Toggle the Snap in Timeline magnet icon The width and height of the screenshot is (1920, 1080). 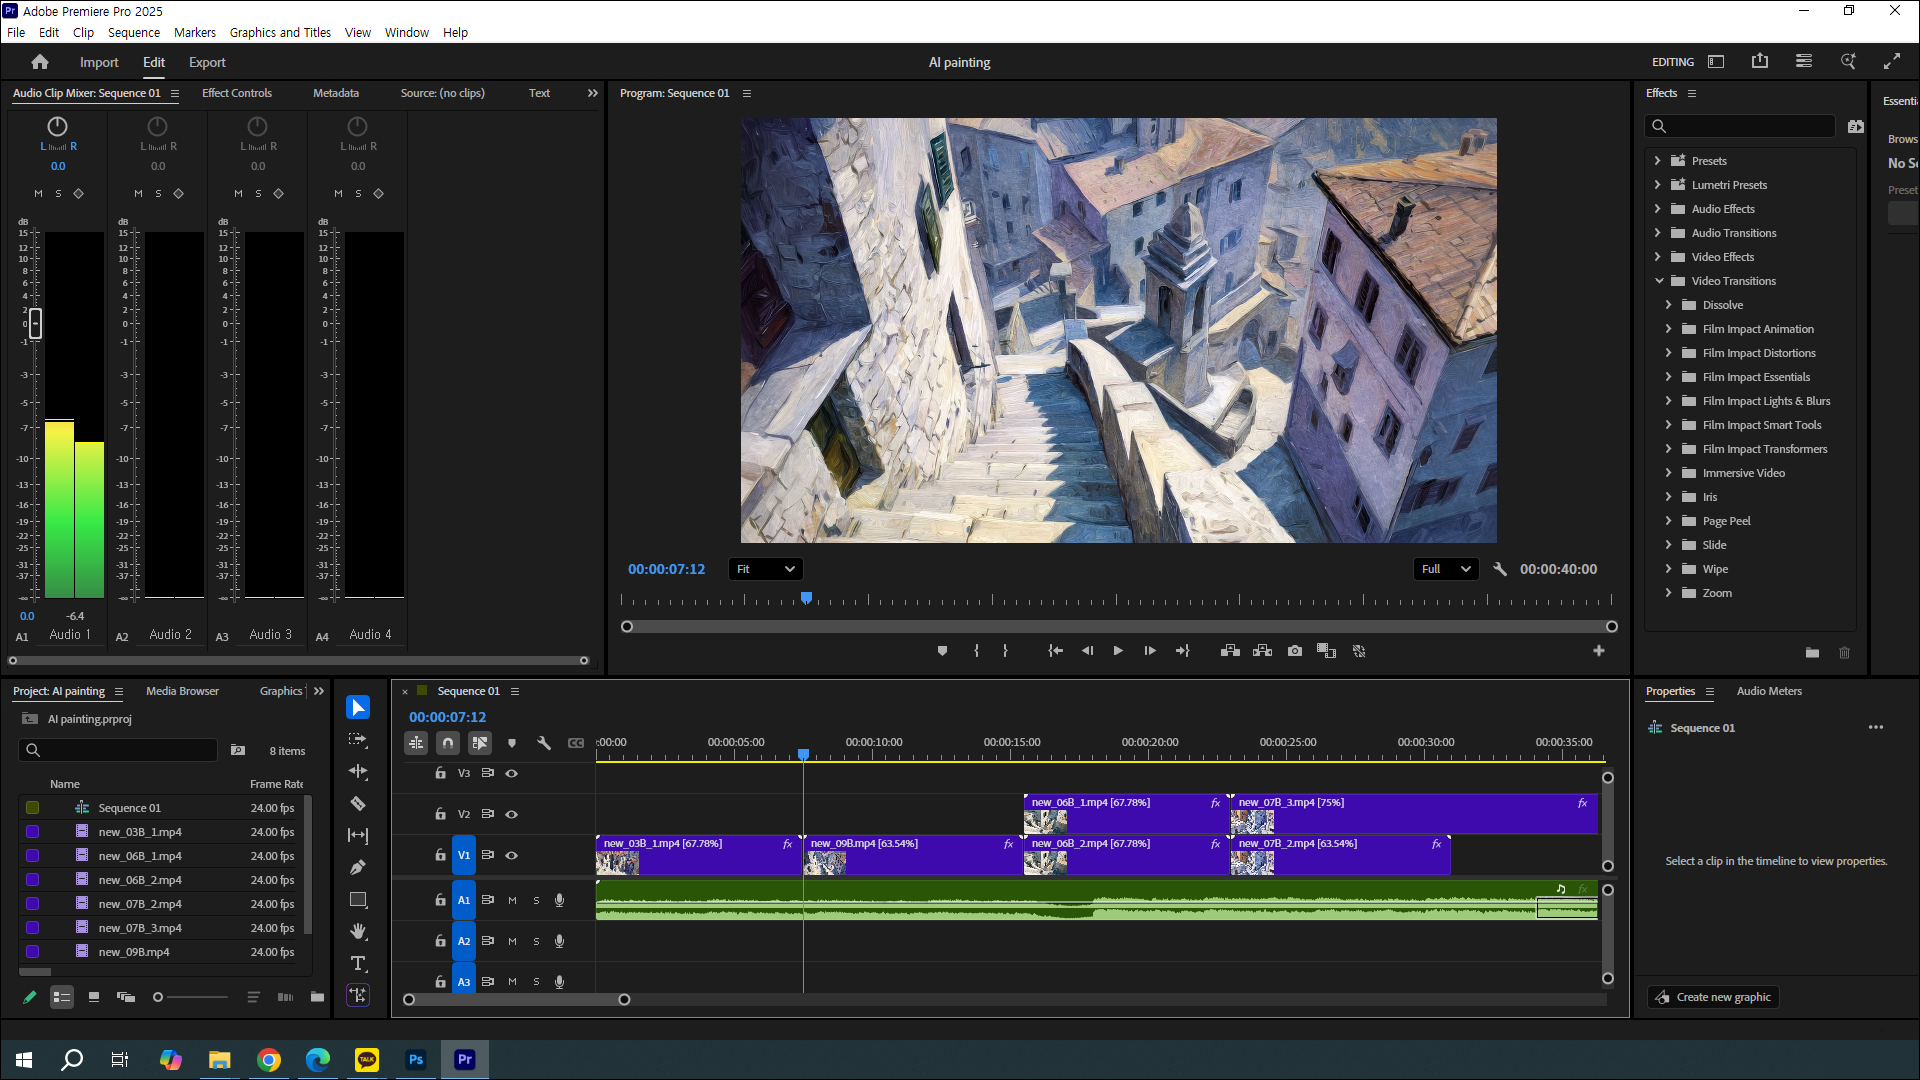click(x=448, y=743)
